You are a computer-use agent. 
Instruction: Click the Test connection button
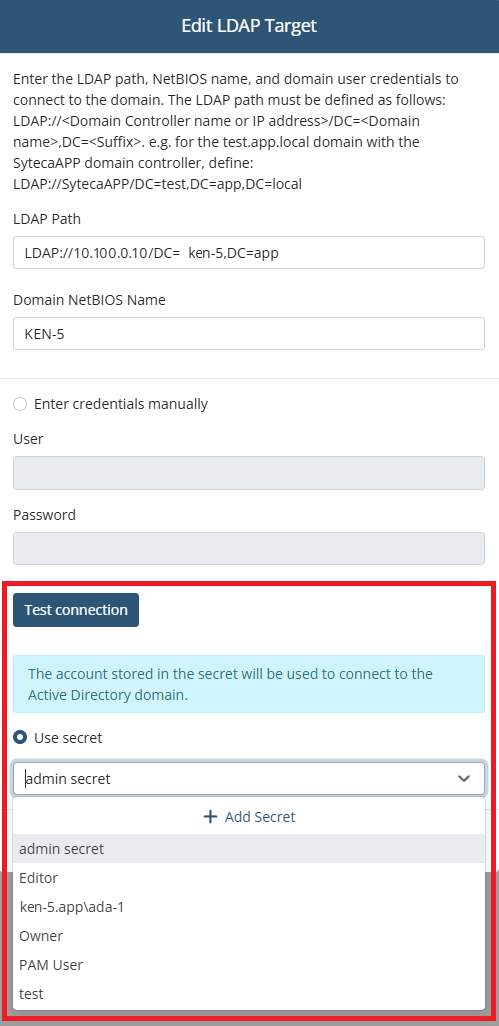point(76,610)
